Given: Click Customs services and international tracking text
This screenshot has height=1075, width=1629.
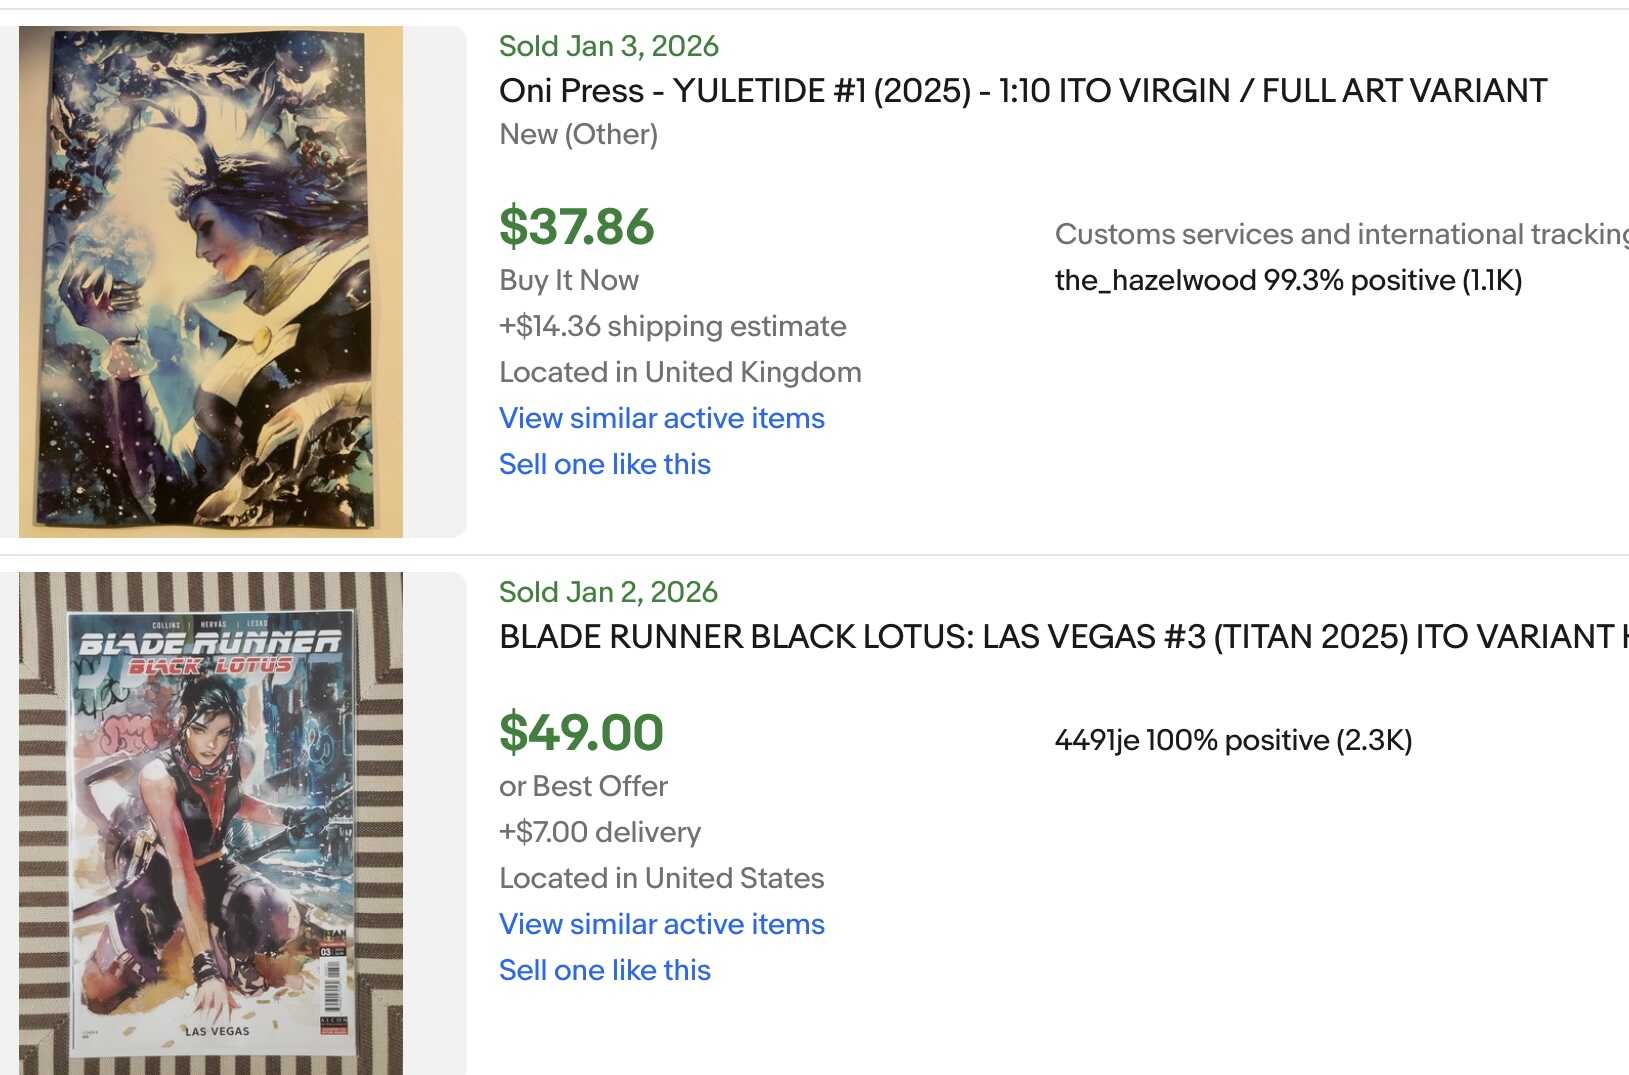Looking at the screenshot, I should (1340, 234).
